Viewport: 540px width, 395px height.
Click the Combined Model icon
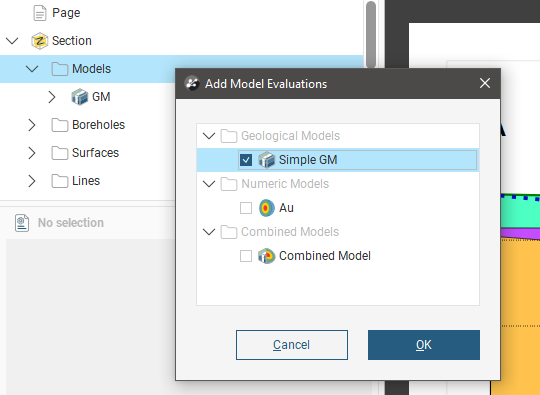point(267,256)
